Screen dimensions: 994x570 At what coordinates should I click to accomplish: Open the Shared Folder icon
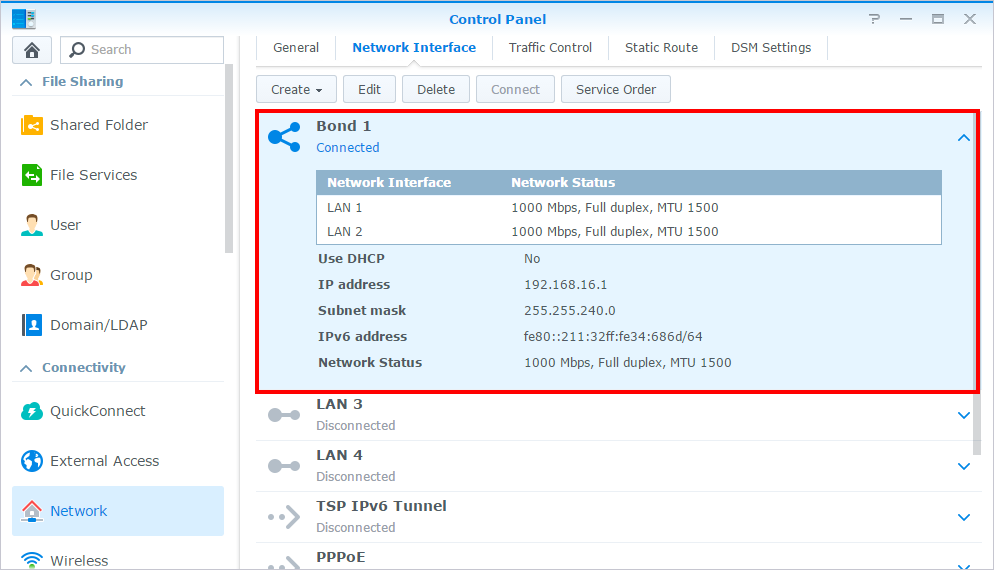pos(32,125)
